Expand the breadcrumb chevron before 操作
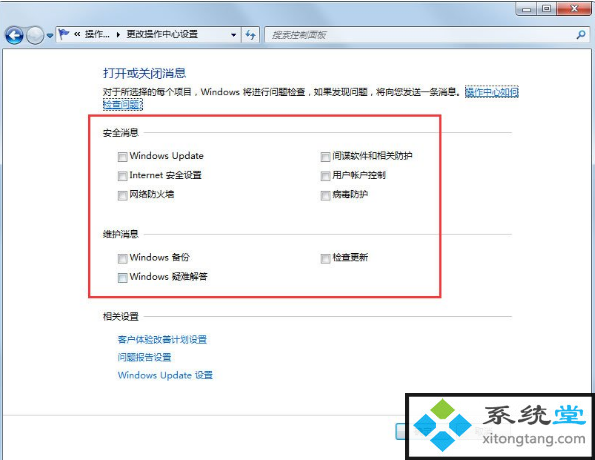Screen dimensions: 595x460 77,35
